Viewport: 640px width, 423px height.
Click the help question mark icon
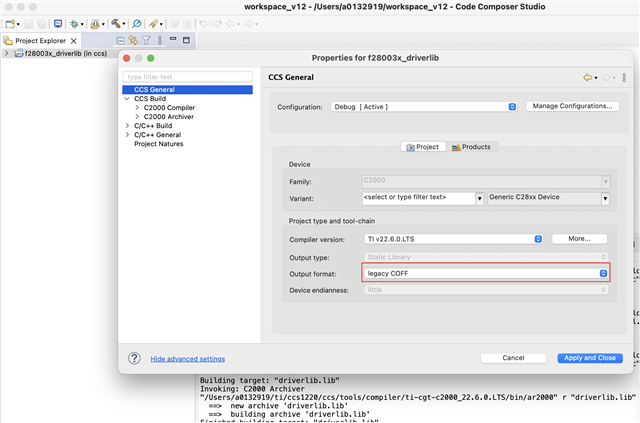[x=134, y=358]
